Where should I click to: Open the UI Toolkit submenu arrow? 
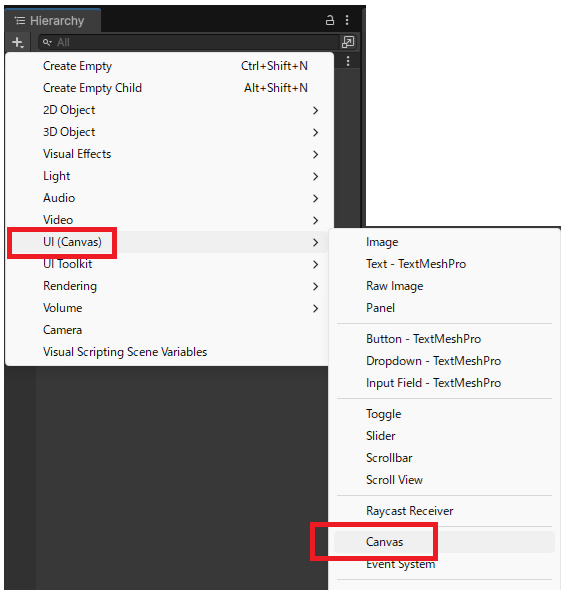[315, 264]
